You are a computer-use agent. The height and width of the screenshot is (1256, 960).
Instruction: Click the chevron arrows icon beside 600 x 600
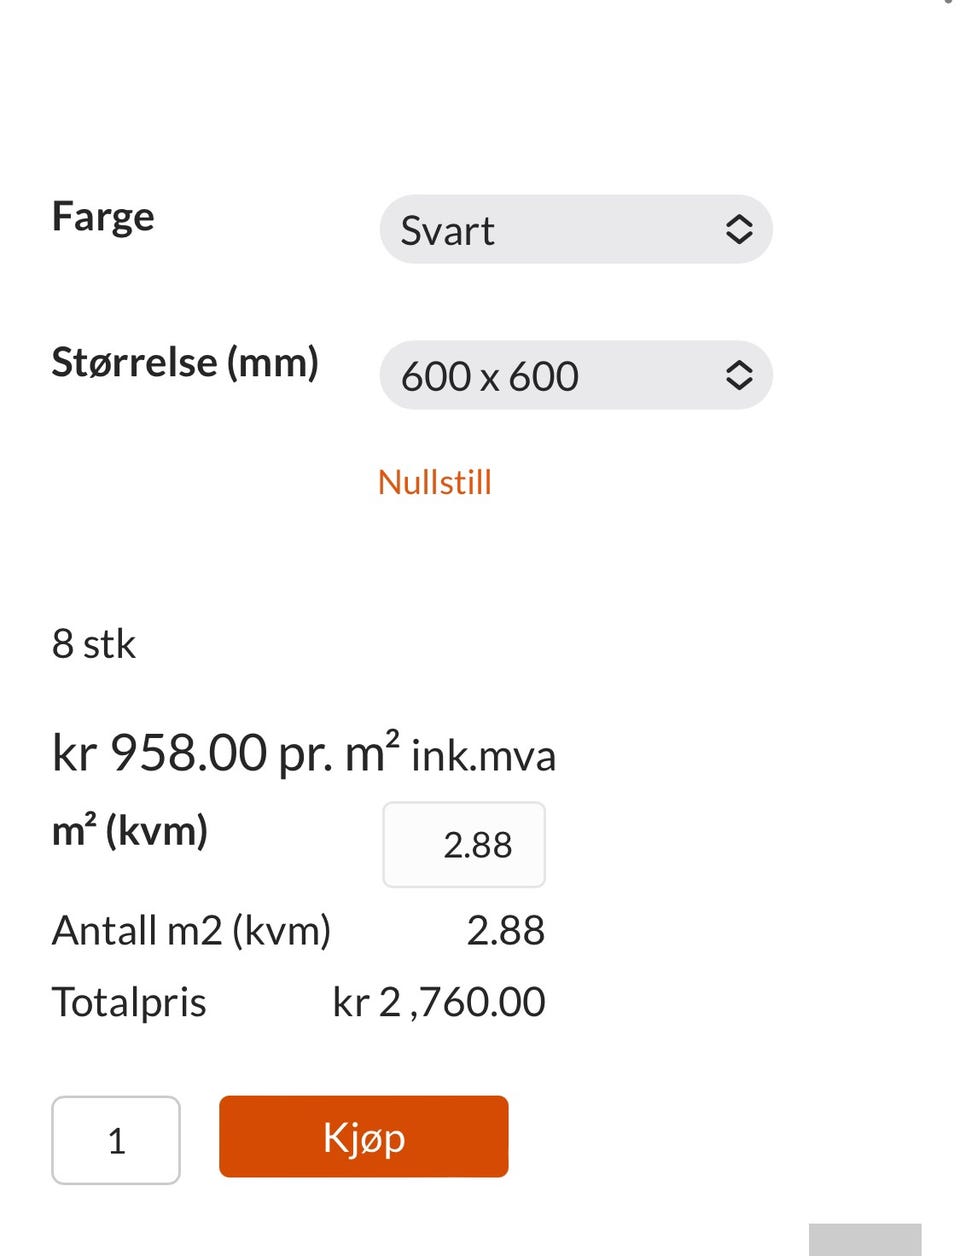[738, 376]
